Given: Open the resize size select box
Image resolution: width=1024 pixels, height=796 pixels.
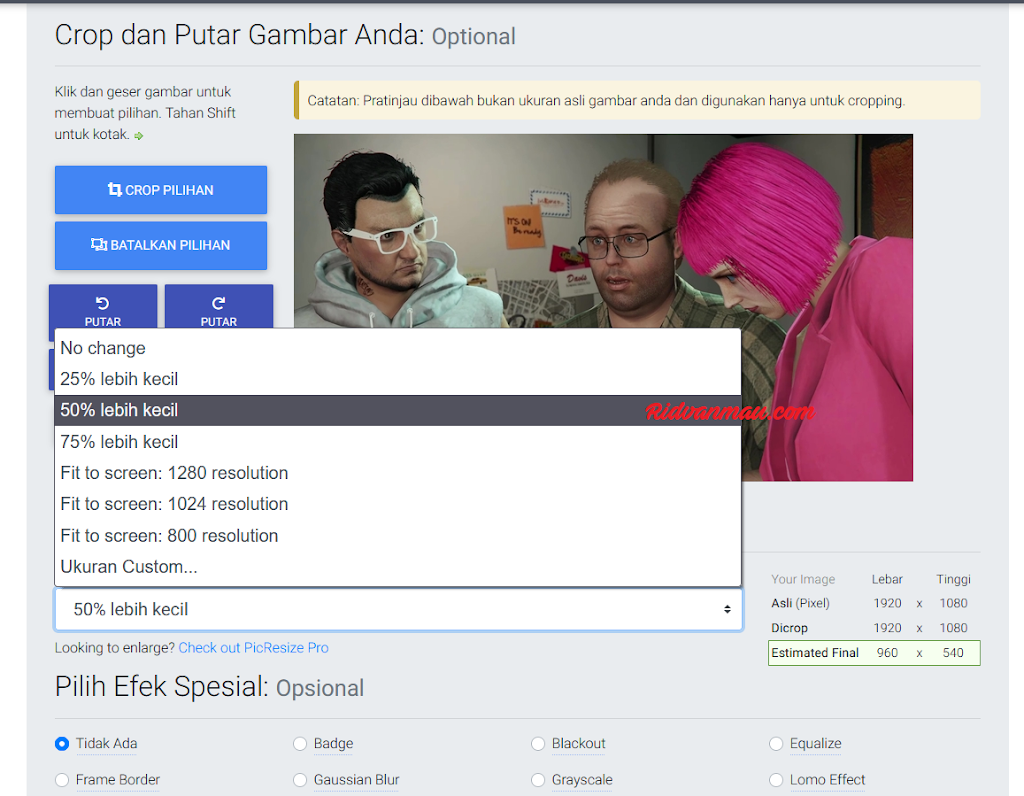Looking at the screenshot, I should (x=398, y=609).
